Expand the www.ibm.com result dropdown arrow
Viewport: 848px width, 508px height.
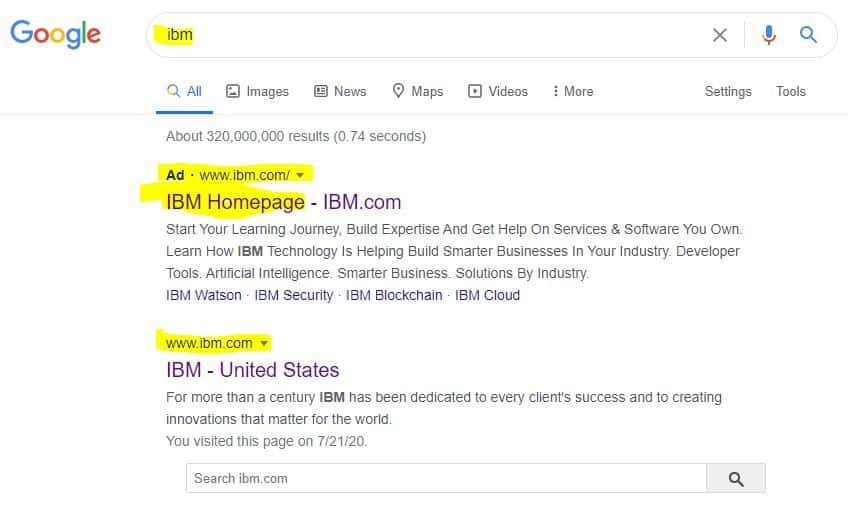click(264, 344)
